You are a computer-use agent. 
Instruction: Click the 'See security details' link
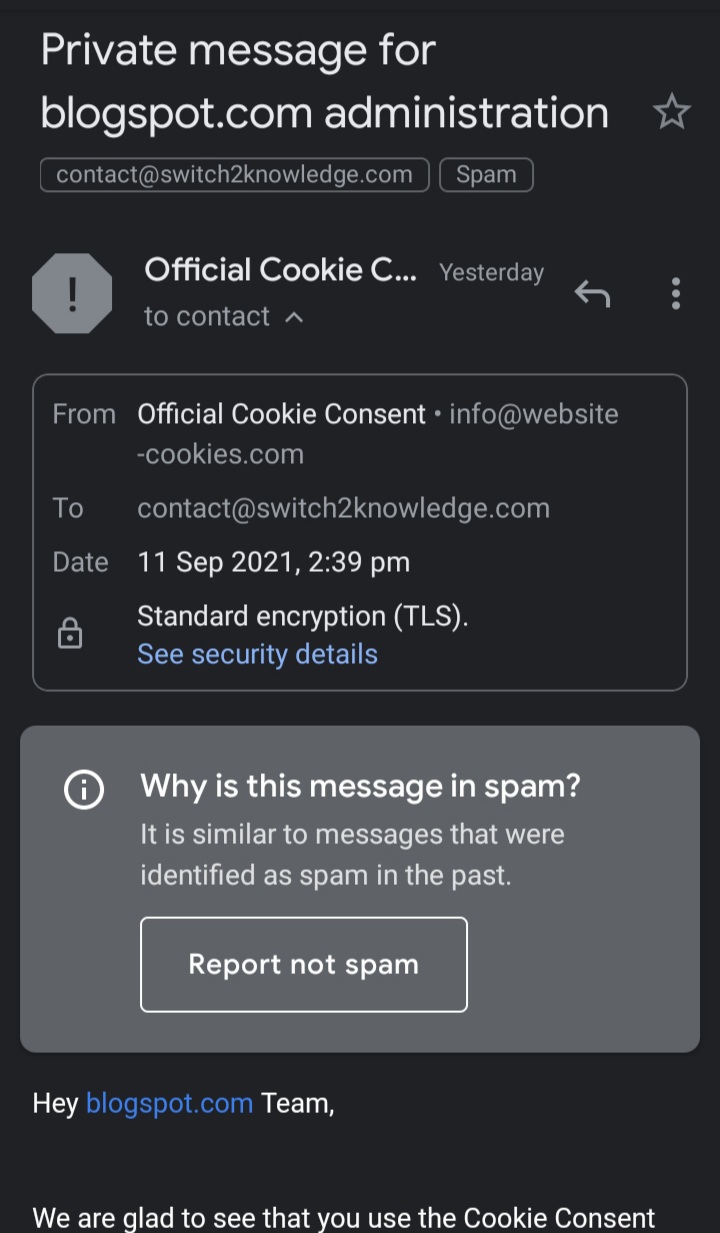(257, 654)
